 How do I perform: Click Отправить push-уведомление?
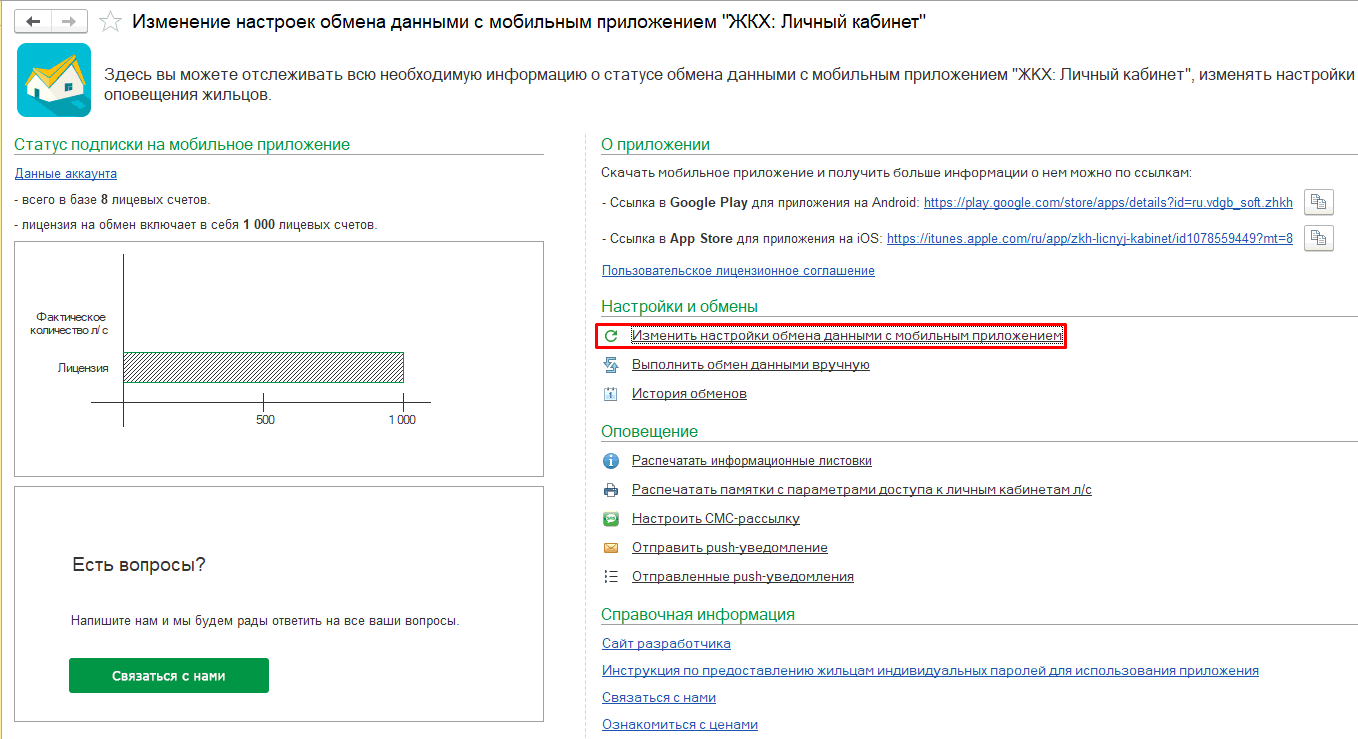coord(730,548)
